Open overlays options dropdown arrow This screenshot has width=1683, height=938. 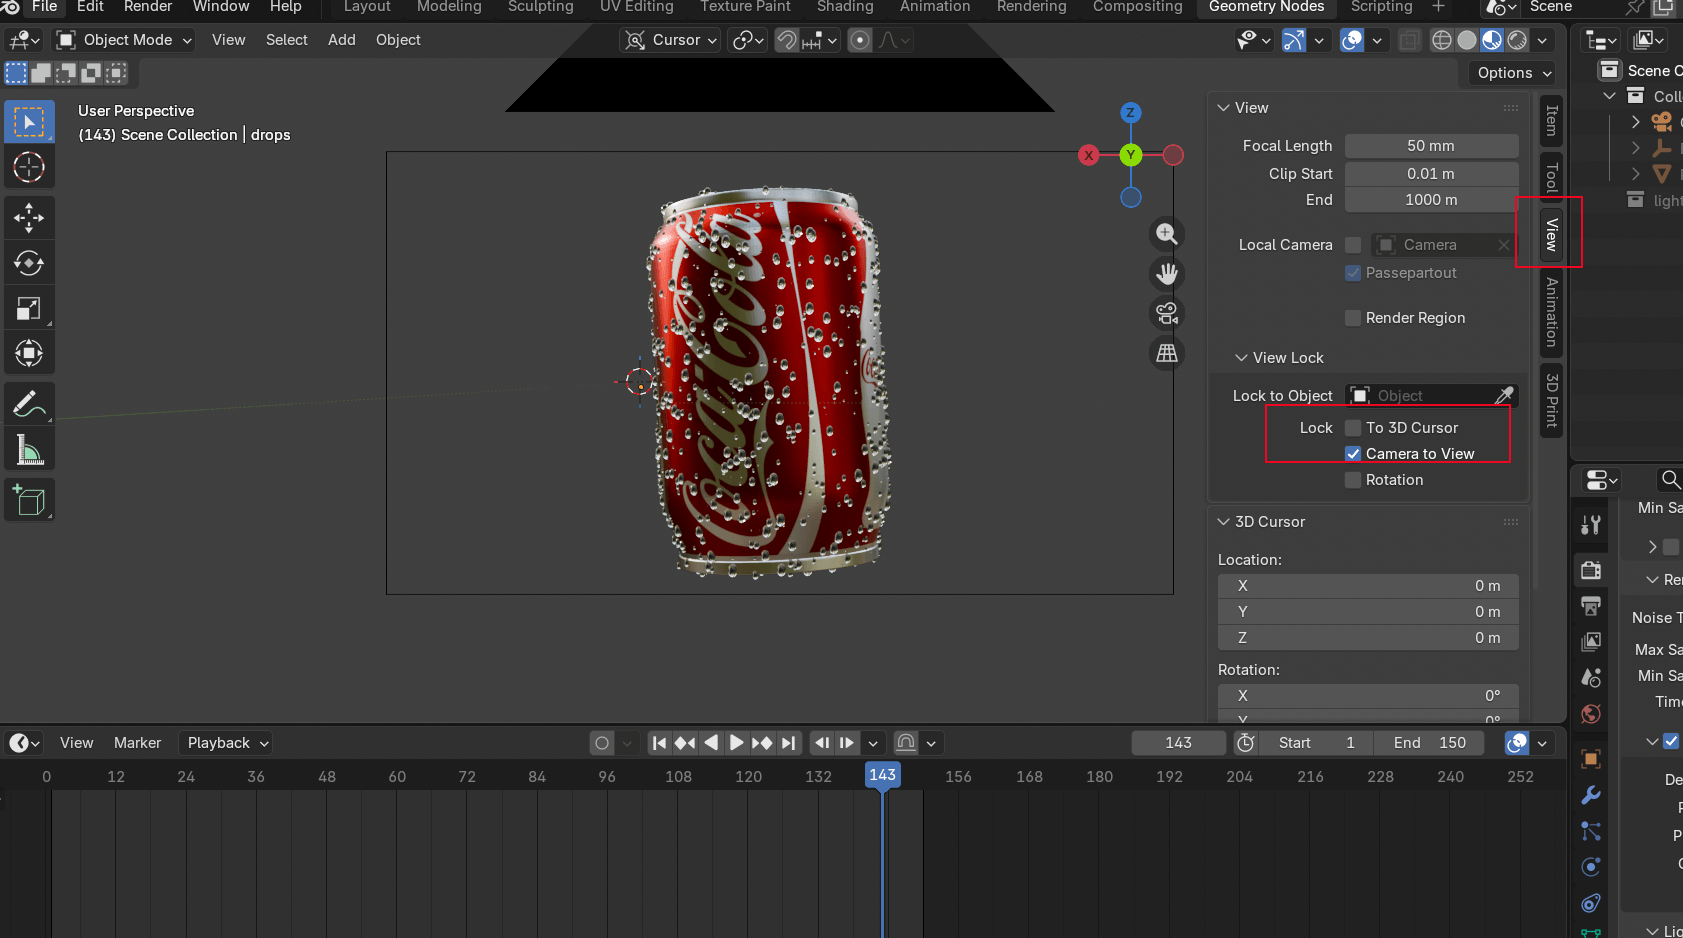1377,40
